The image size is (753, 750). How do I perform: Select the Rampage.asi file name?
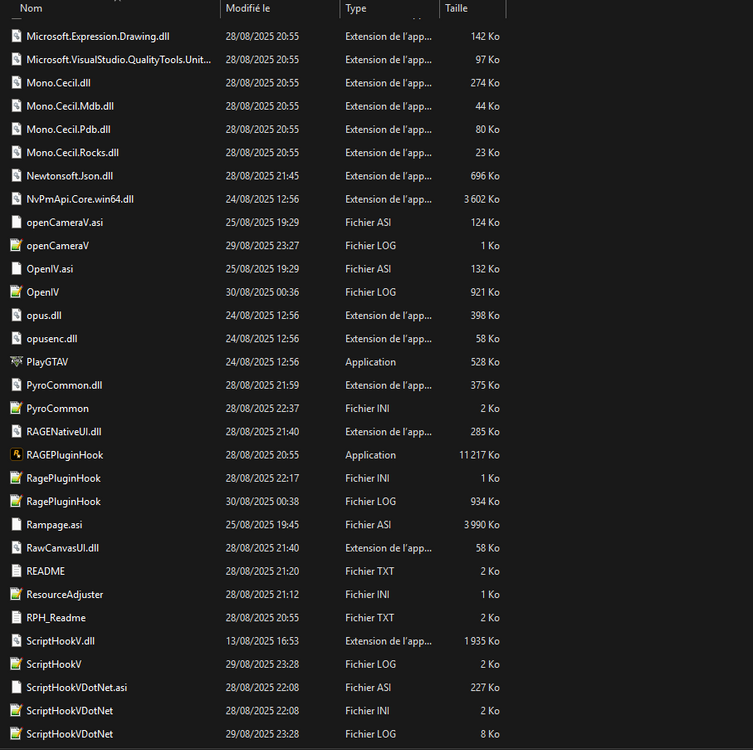click(x=54, y=525)
